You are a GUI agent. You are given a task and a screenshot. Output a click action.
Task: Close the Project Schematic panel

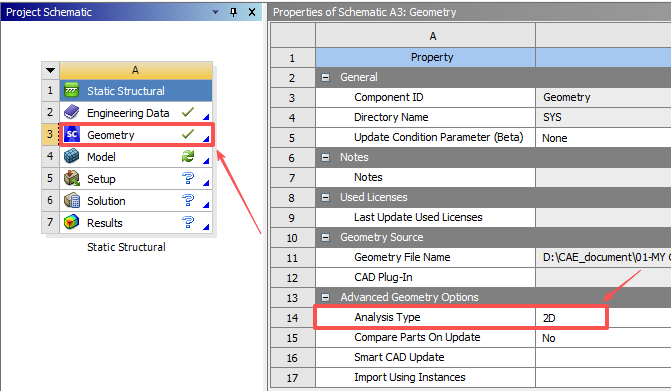click(x=252, y=12)
